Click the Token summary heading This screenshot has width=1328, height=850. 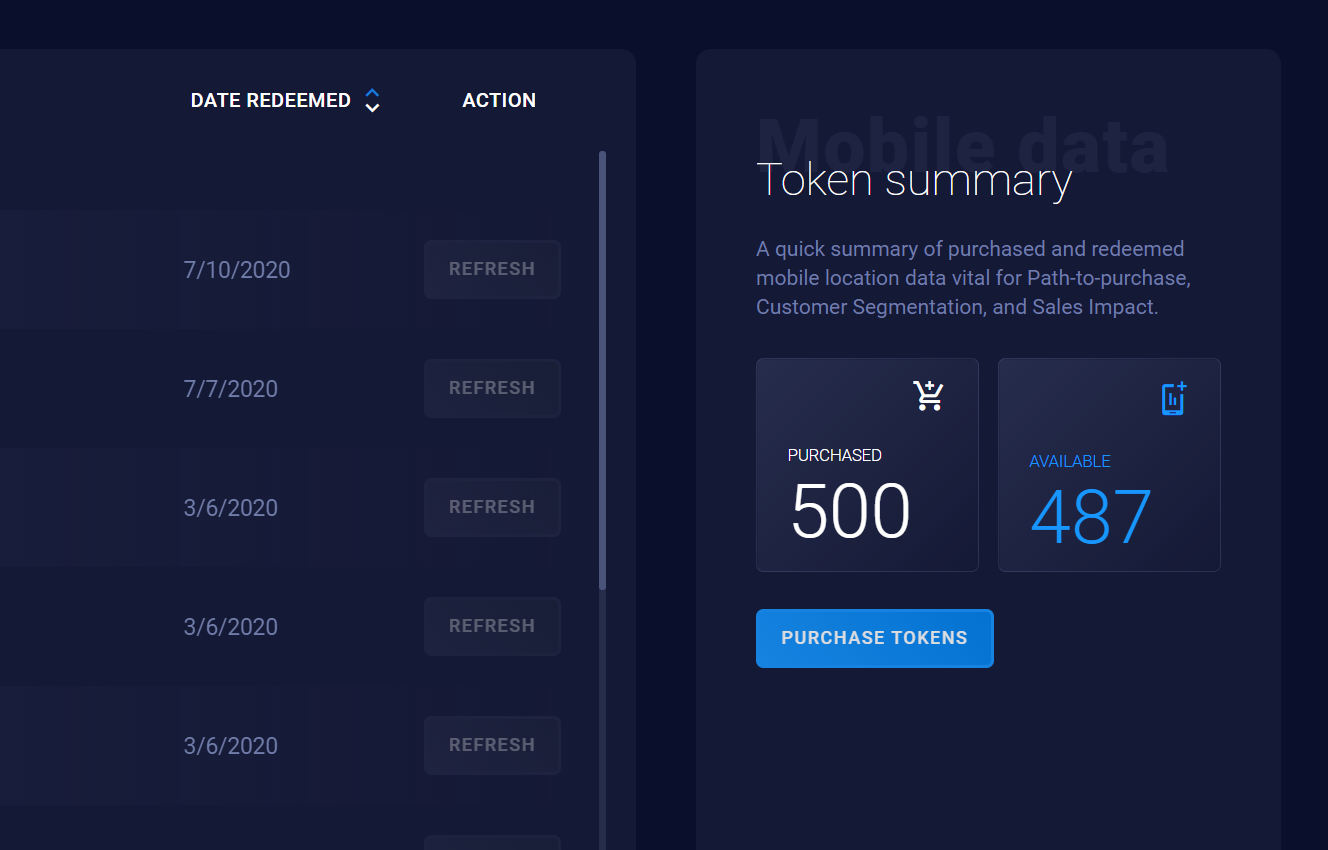coord(914,180)
